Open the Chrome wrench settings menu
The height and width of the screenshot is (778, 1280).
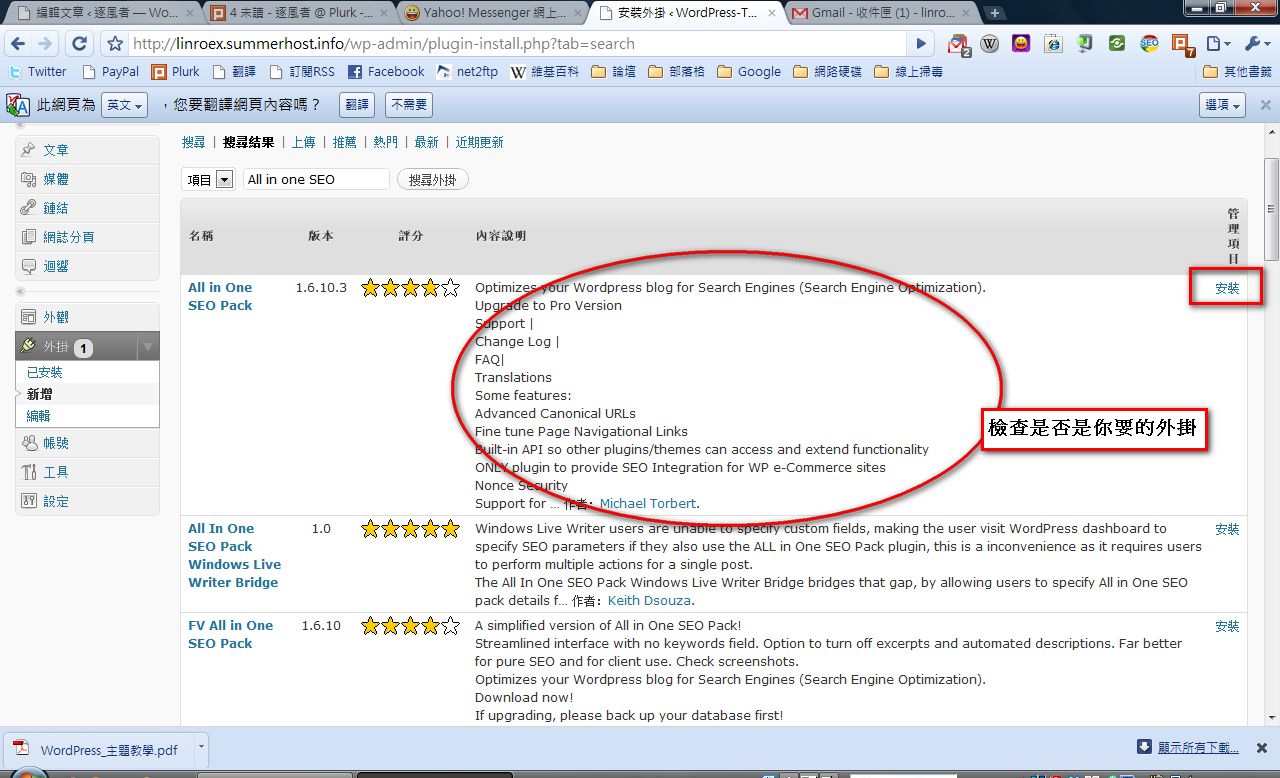[1256, 44]
